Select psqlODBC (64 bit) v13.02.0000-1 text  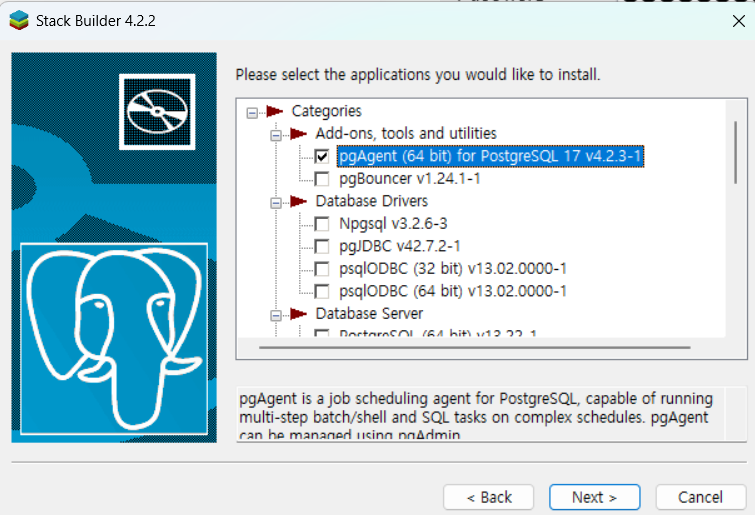tap(453, 291)
